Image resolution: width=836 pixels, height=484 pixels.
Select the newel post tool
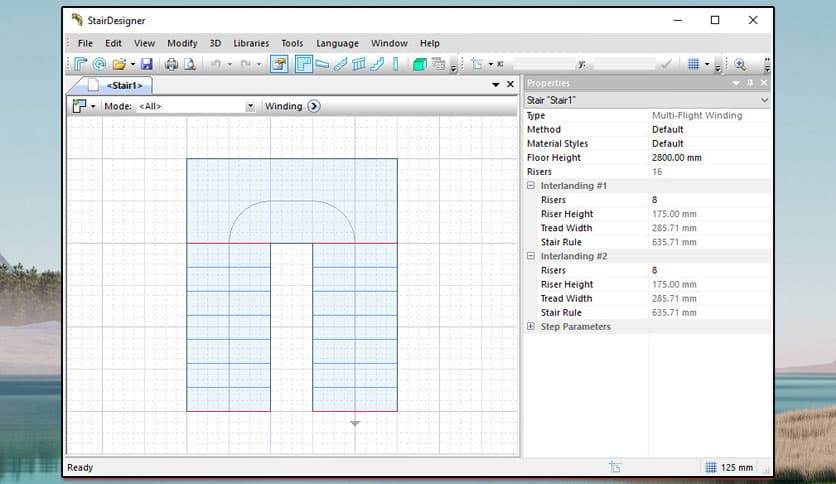pos(396,64)
